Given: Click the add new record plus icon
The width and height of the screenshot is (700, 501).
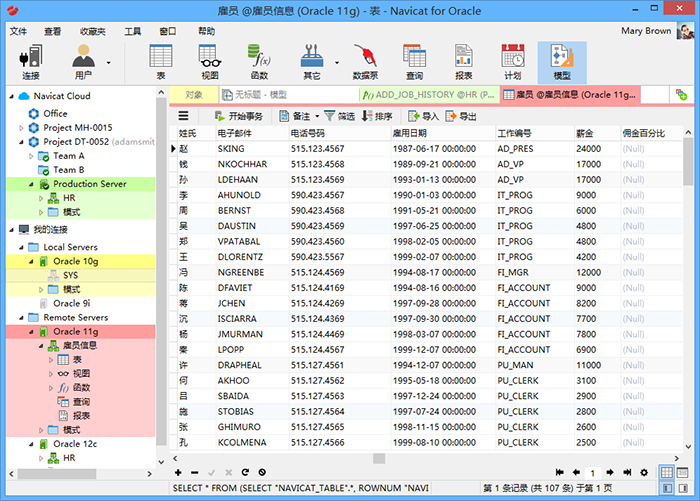Looking at the screenshot, I should coord(178,472).
